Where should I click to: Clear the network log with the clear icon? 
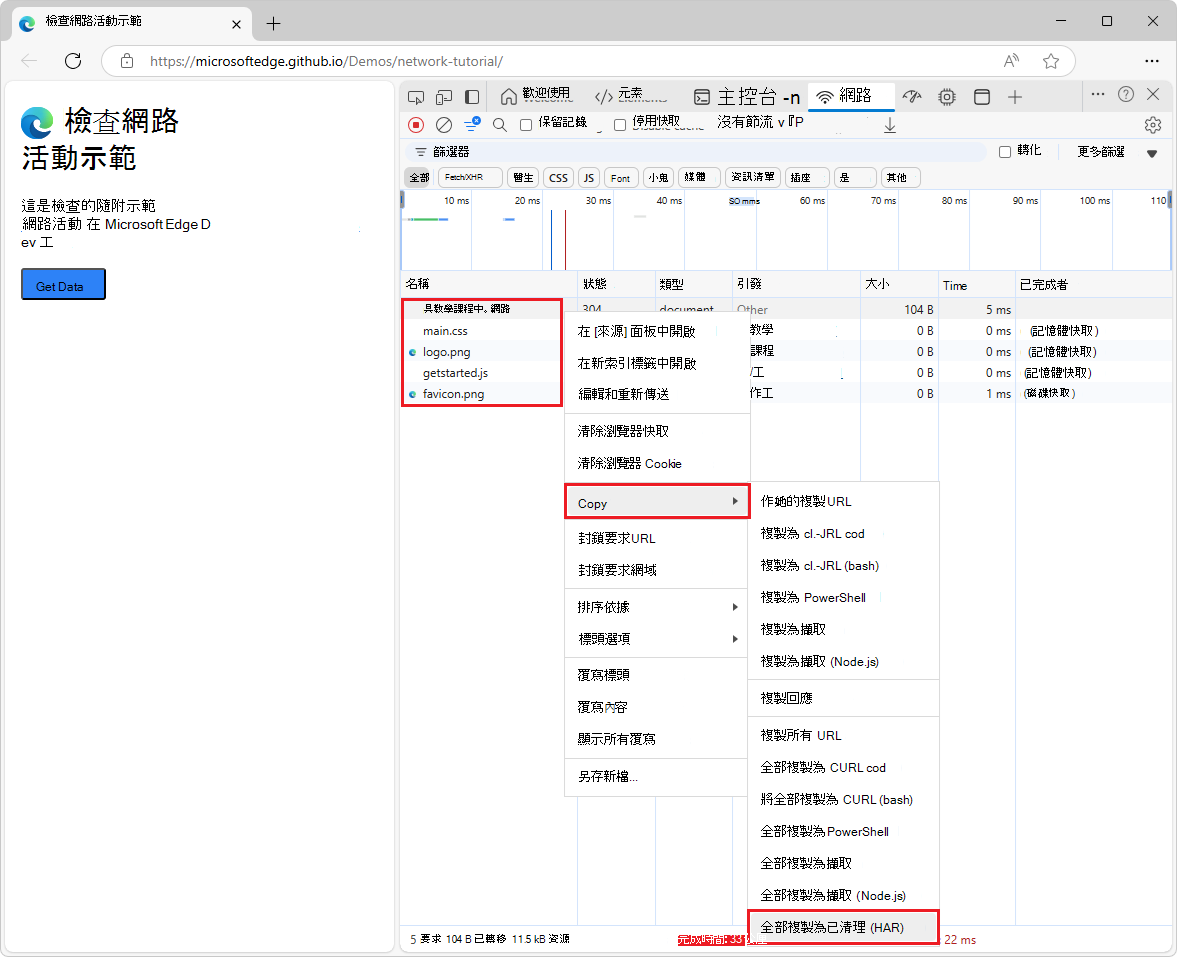tap(443, 124)
